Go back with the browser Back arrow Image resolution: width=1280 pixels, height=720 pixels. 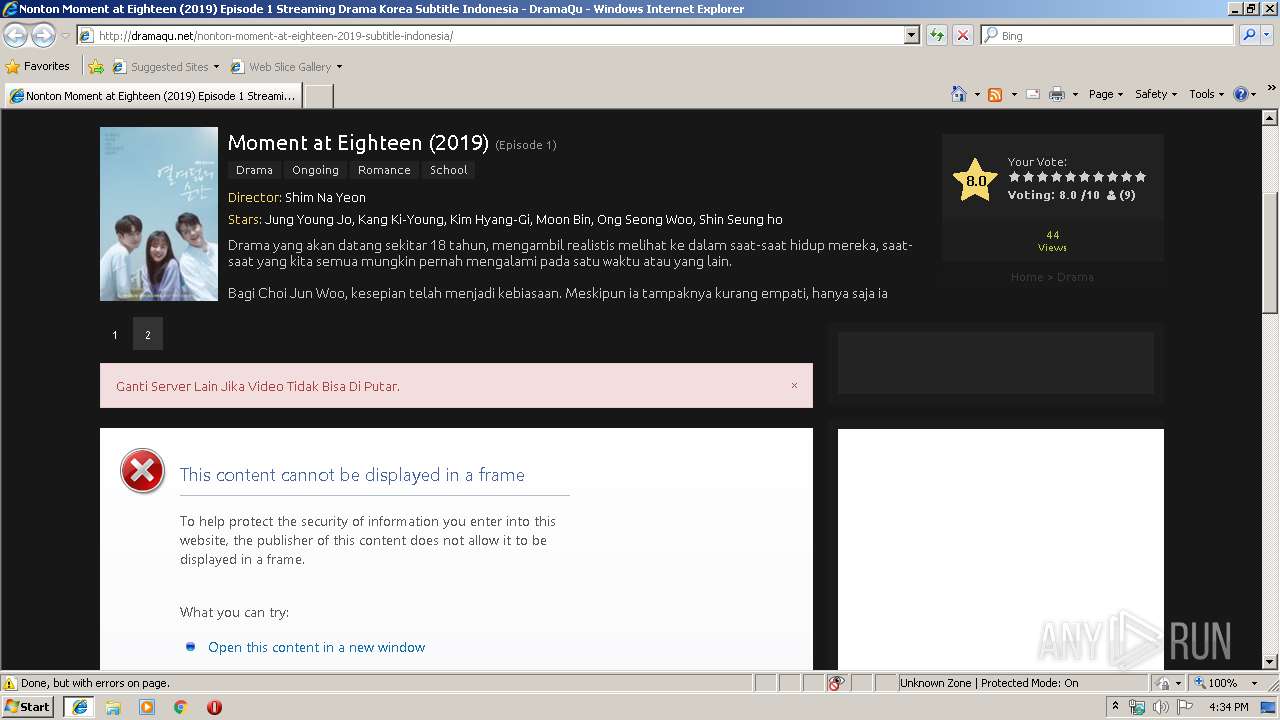click(15, 35)
